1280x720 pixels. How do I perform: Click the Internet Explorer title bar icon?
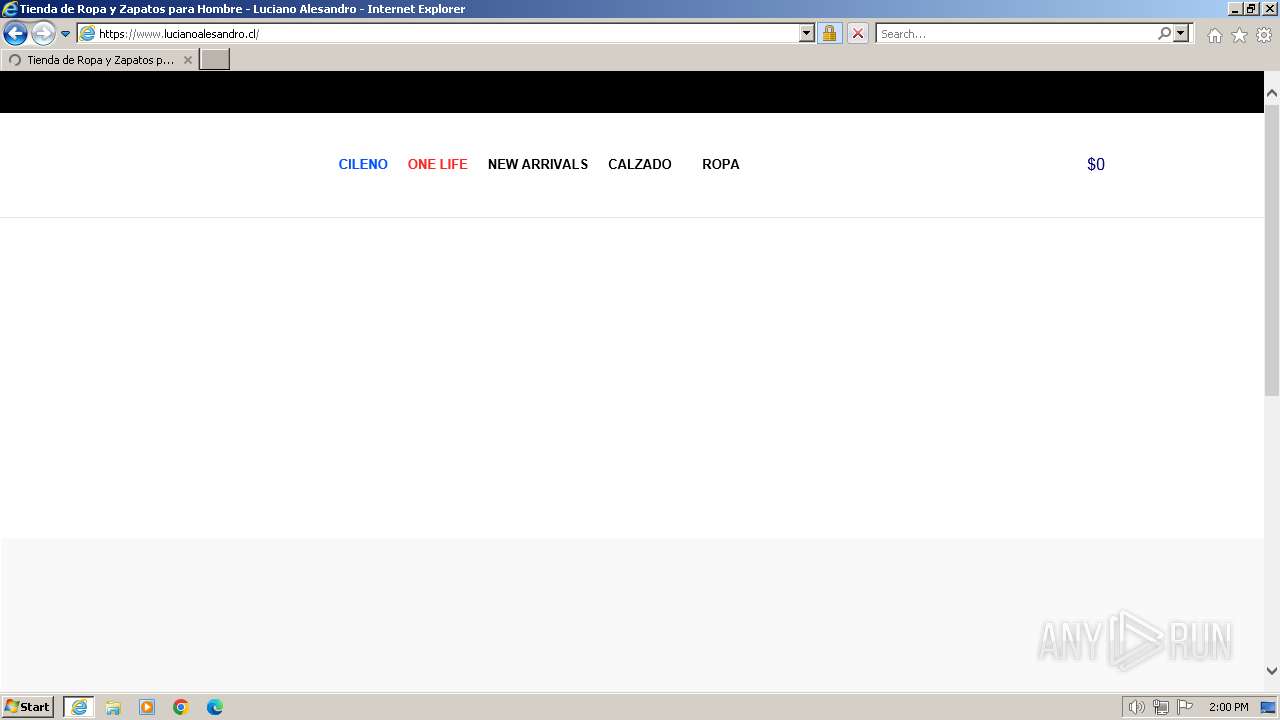click(10, 9)
